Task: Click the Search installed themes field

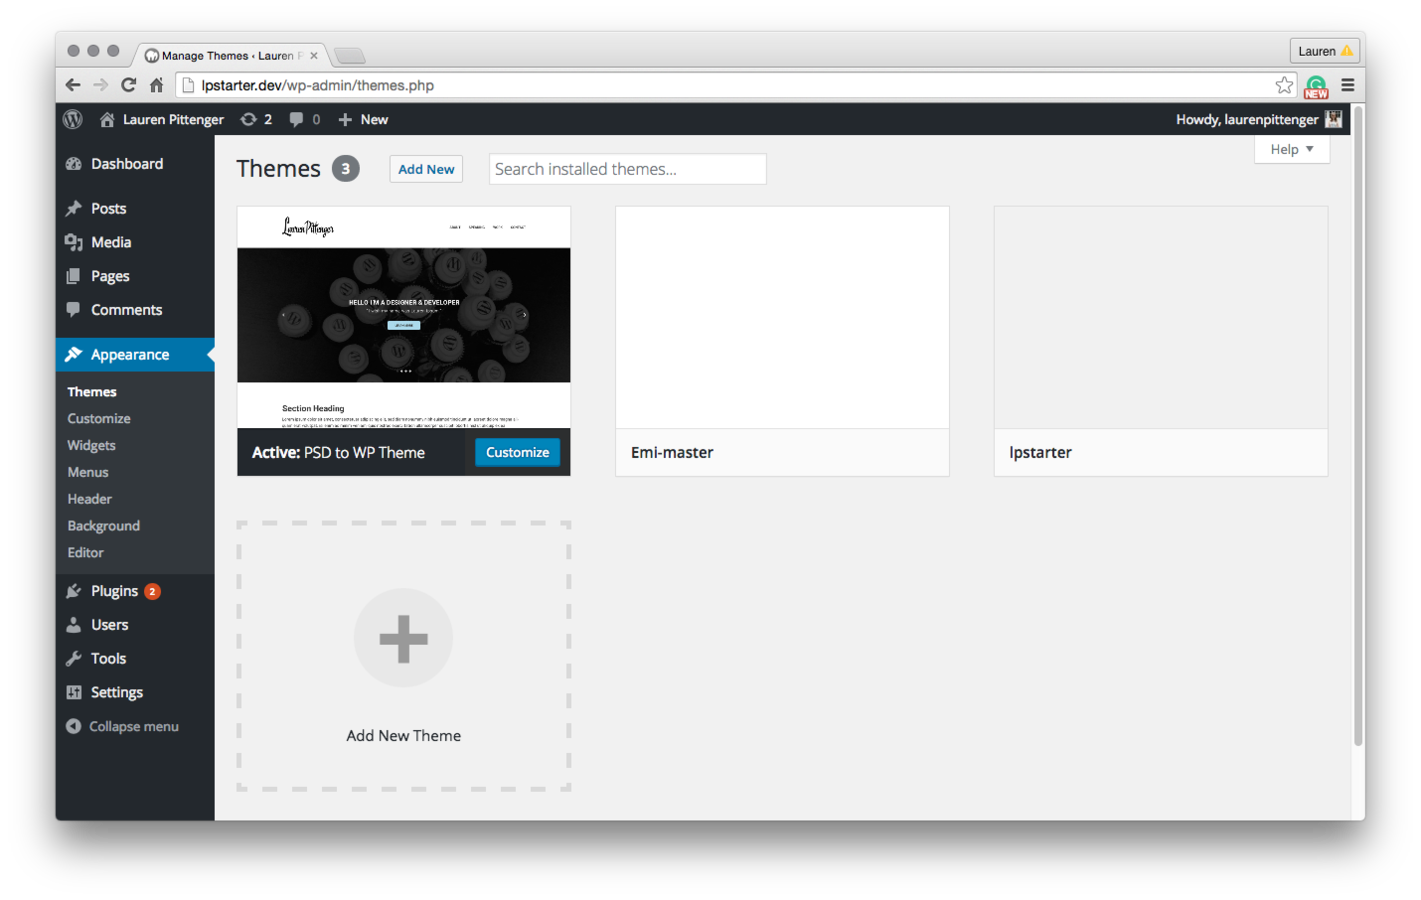Action: (x=627, y=169)
